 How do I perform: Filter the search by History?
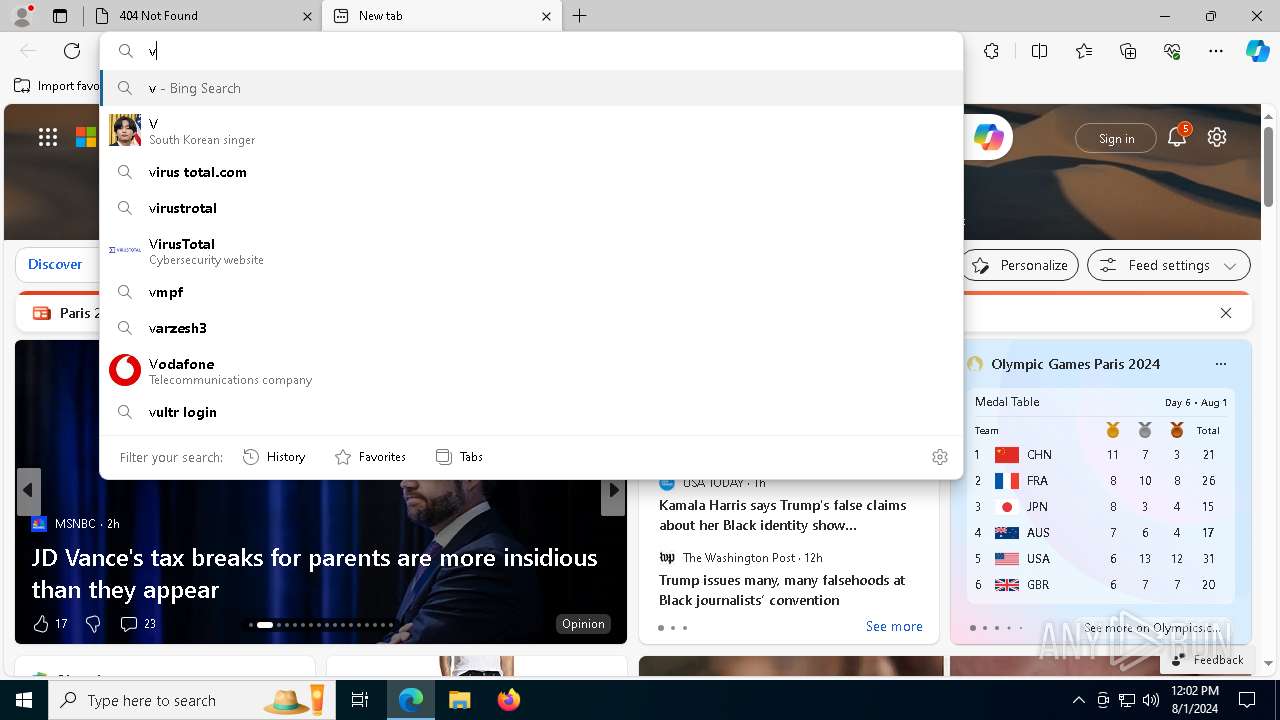point(274,457)
